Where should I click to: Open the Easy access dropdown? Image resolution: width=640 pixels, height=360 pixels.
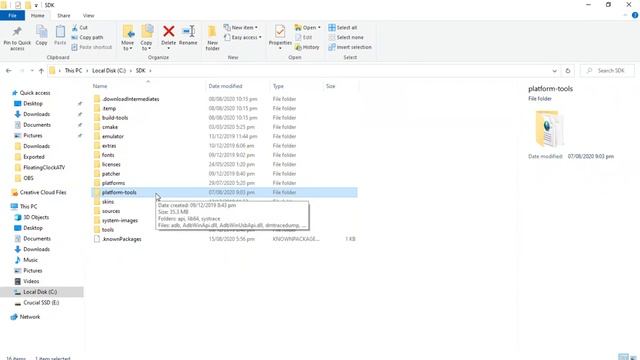pyautogui.click(x=243, y=37)
